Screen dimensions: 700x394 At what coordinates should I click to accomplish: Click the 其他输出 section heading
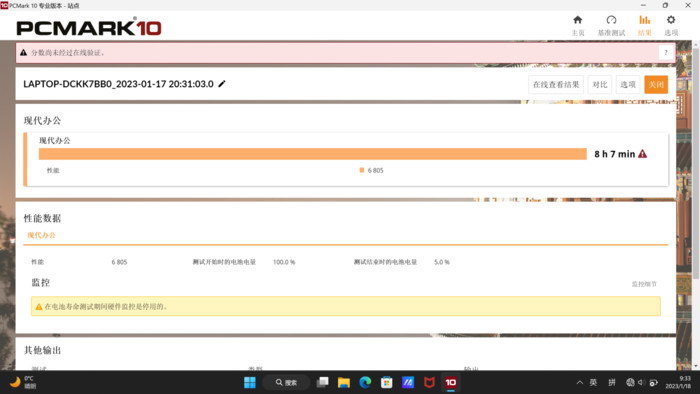click(x=42, y=350)
